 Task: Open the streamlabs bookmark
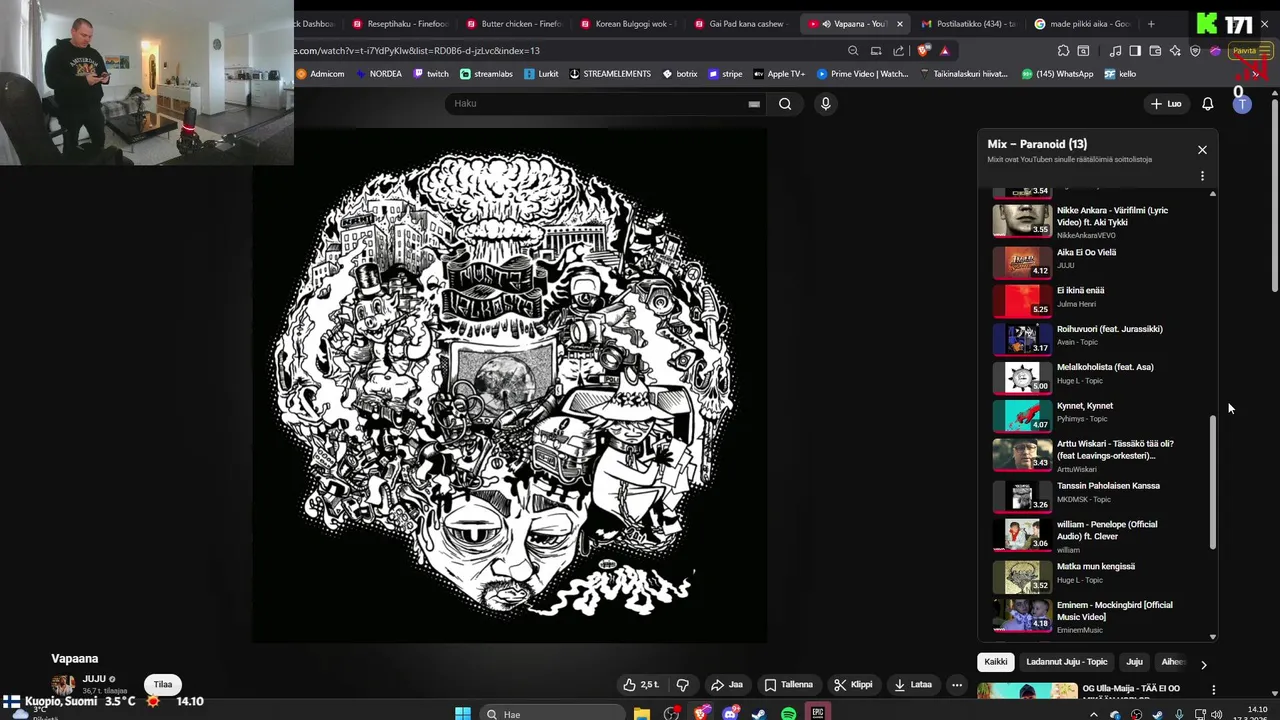[x=485, y=74]
